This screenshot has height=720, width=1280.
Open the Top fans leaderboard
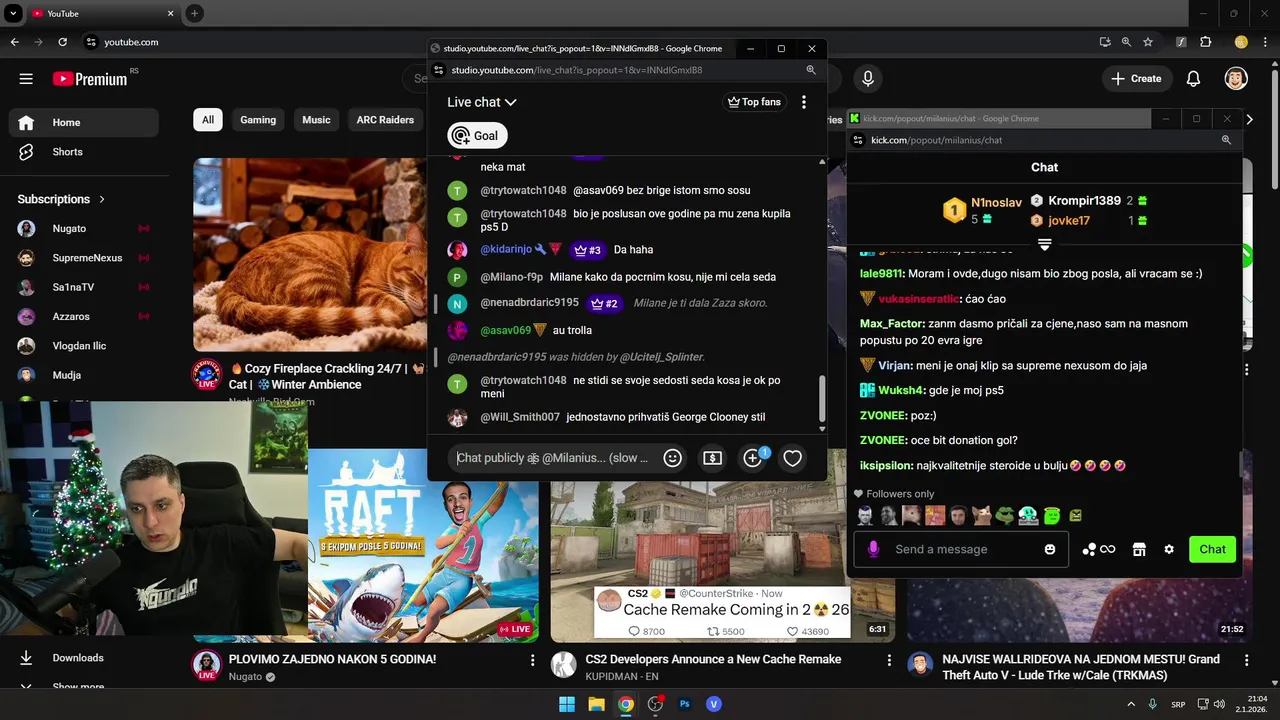point(754,102)
